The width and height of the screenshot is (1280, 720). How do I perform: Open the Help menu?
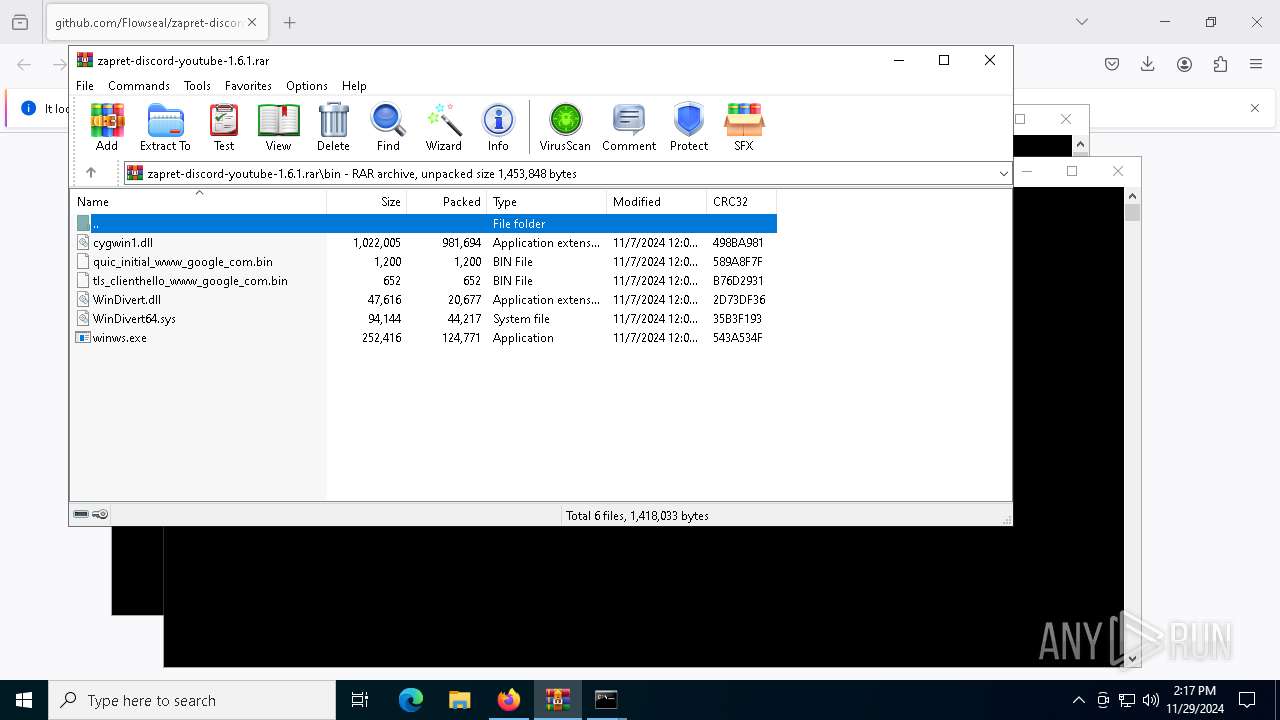coord(354,86)
